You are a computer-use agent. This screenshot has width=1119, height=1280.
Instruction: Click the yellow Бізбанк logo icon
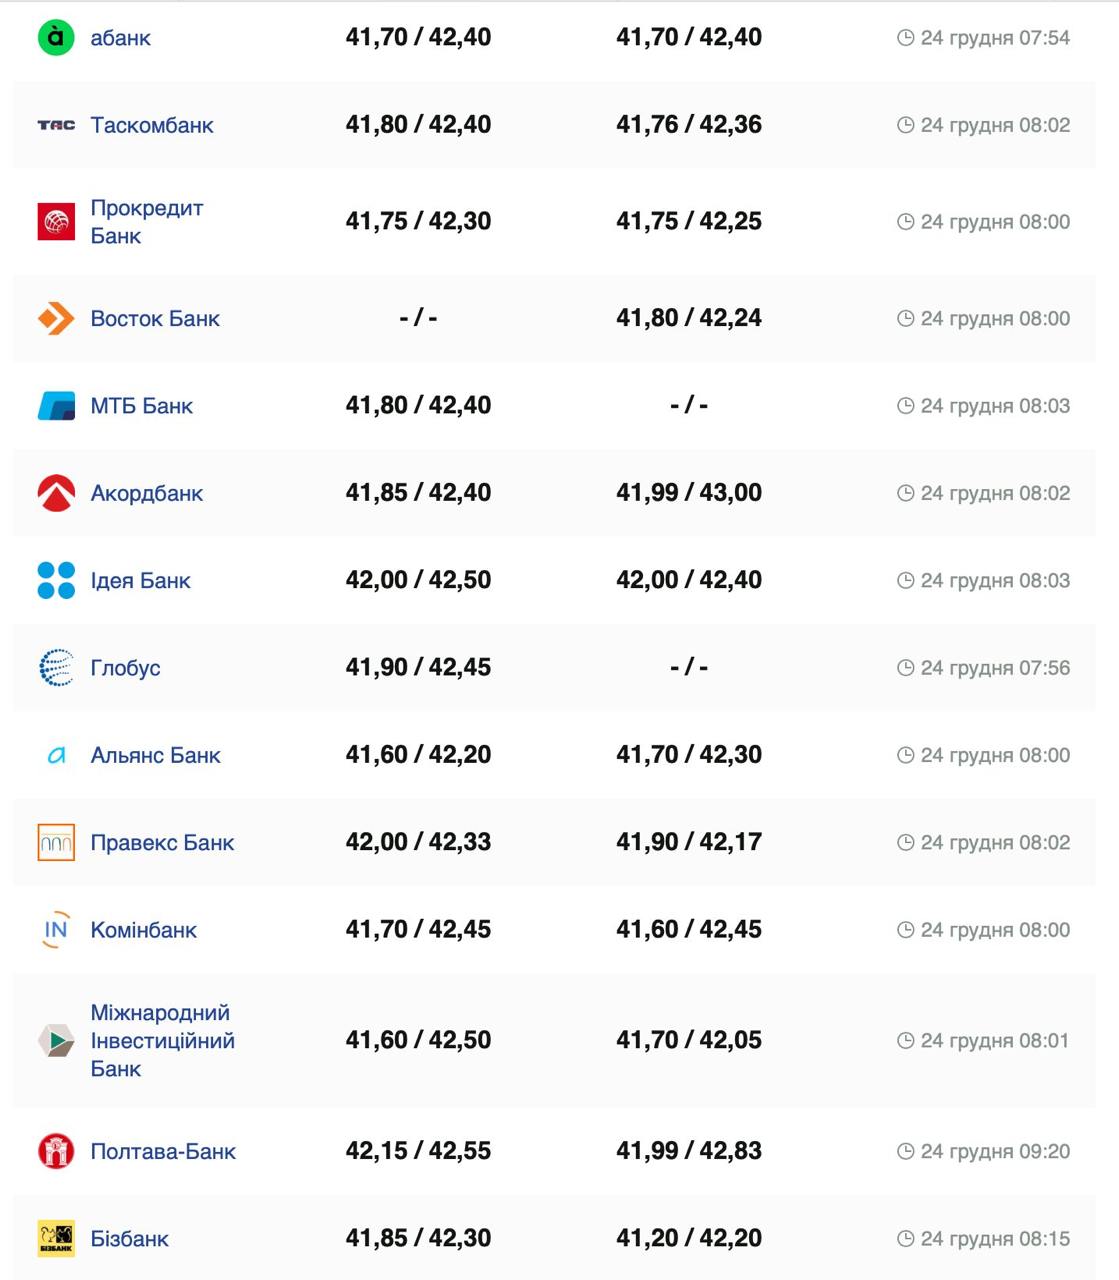[56, 1238]
